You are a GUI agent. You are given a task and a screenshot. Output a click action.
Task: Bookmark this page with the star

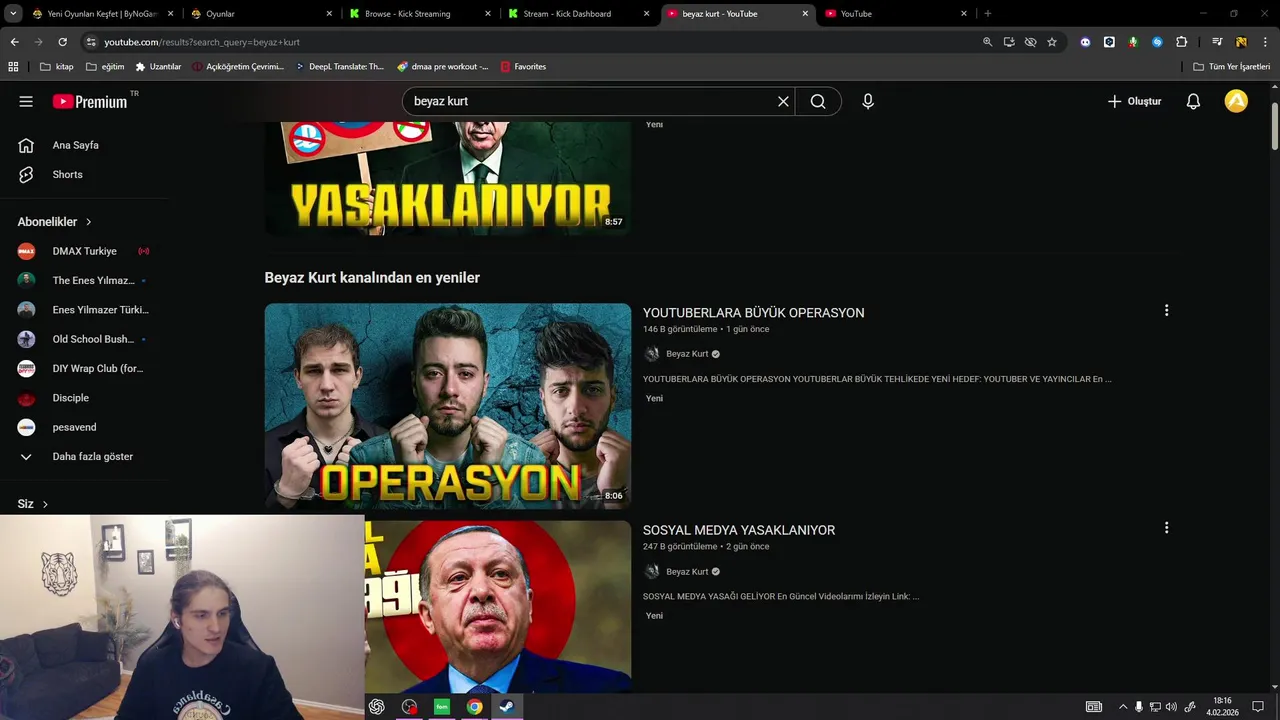[x=1052, y=42]
